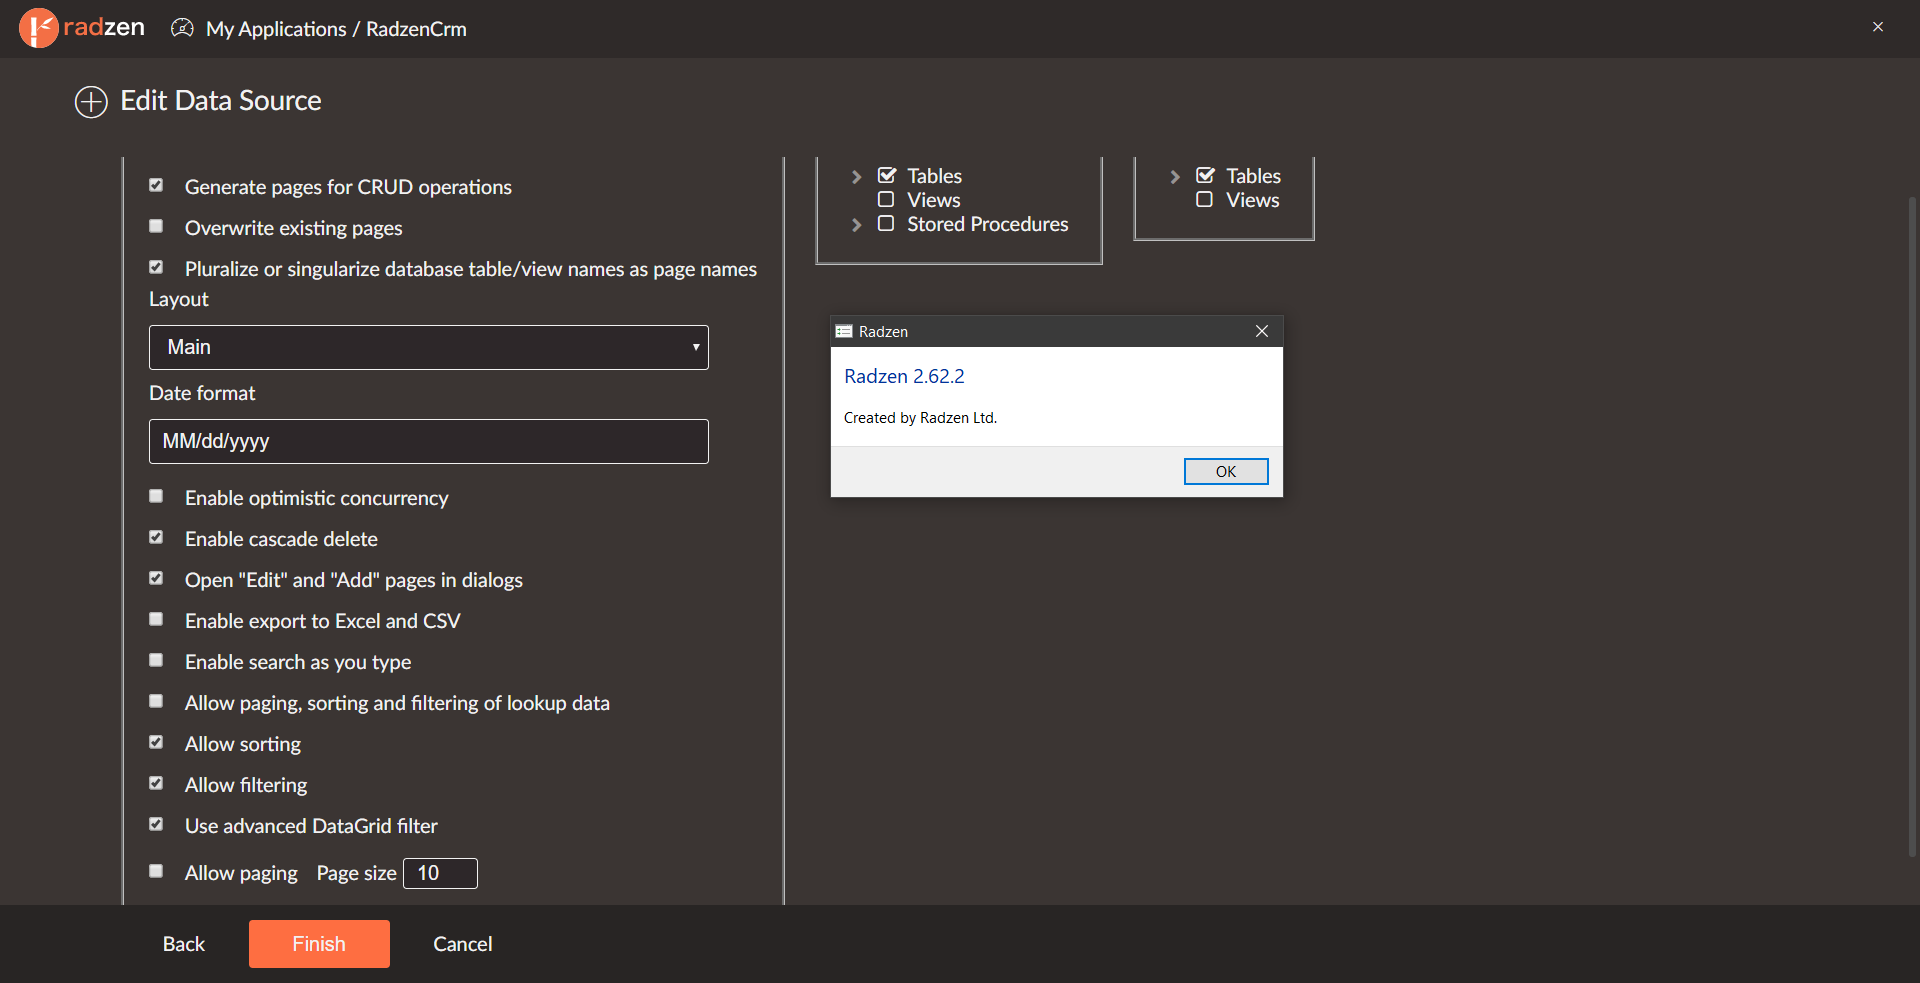Expand the Tables node in the right tree
Image resolution: width=1920 pixels, height=983 pixels.
[x=1175, y=177]
